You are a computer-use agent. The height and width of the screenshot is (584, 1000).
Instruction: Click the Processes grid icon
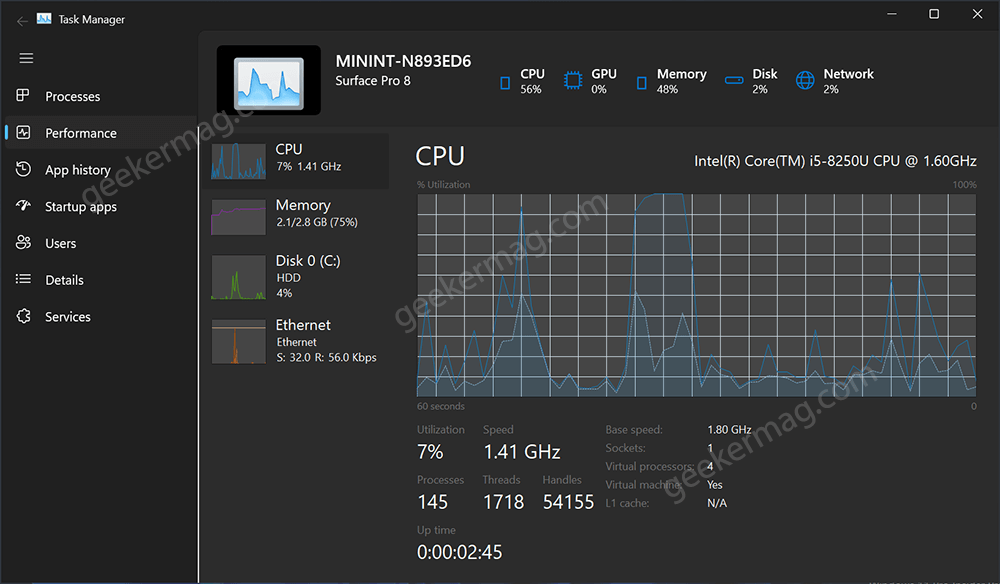[23, 96]
